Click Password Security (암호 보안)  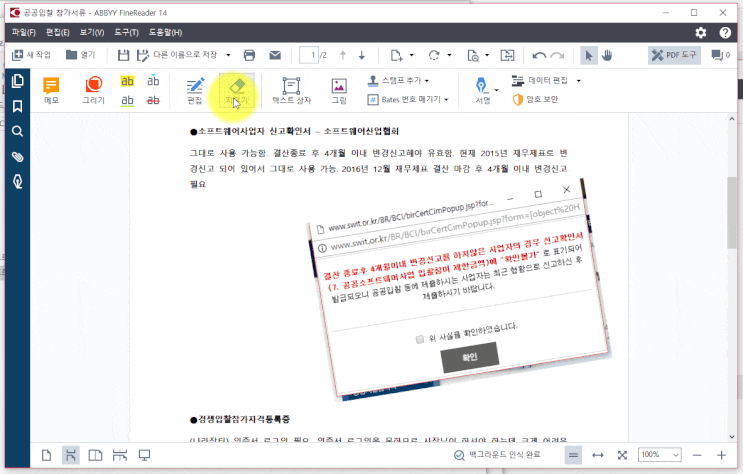(535, 100)
